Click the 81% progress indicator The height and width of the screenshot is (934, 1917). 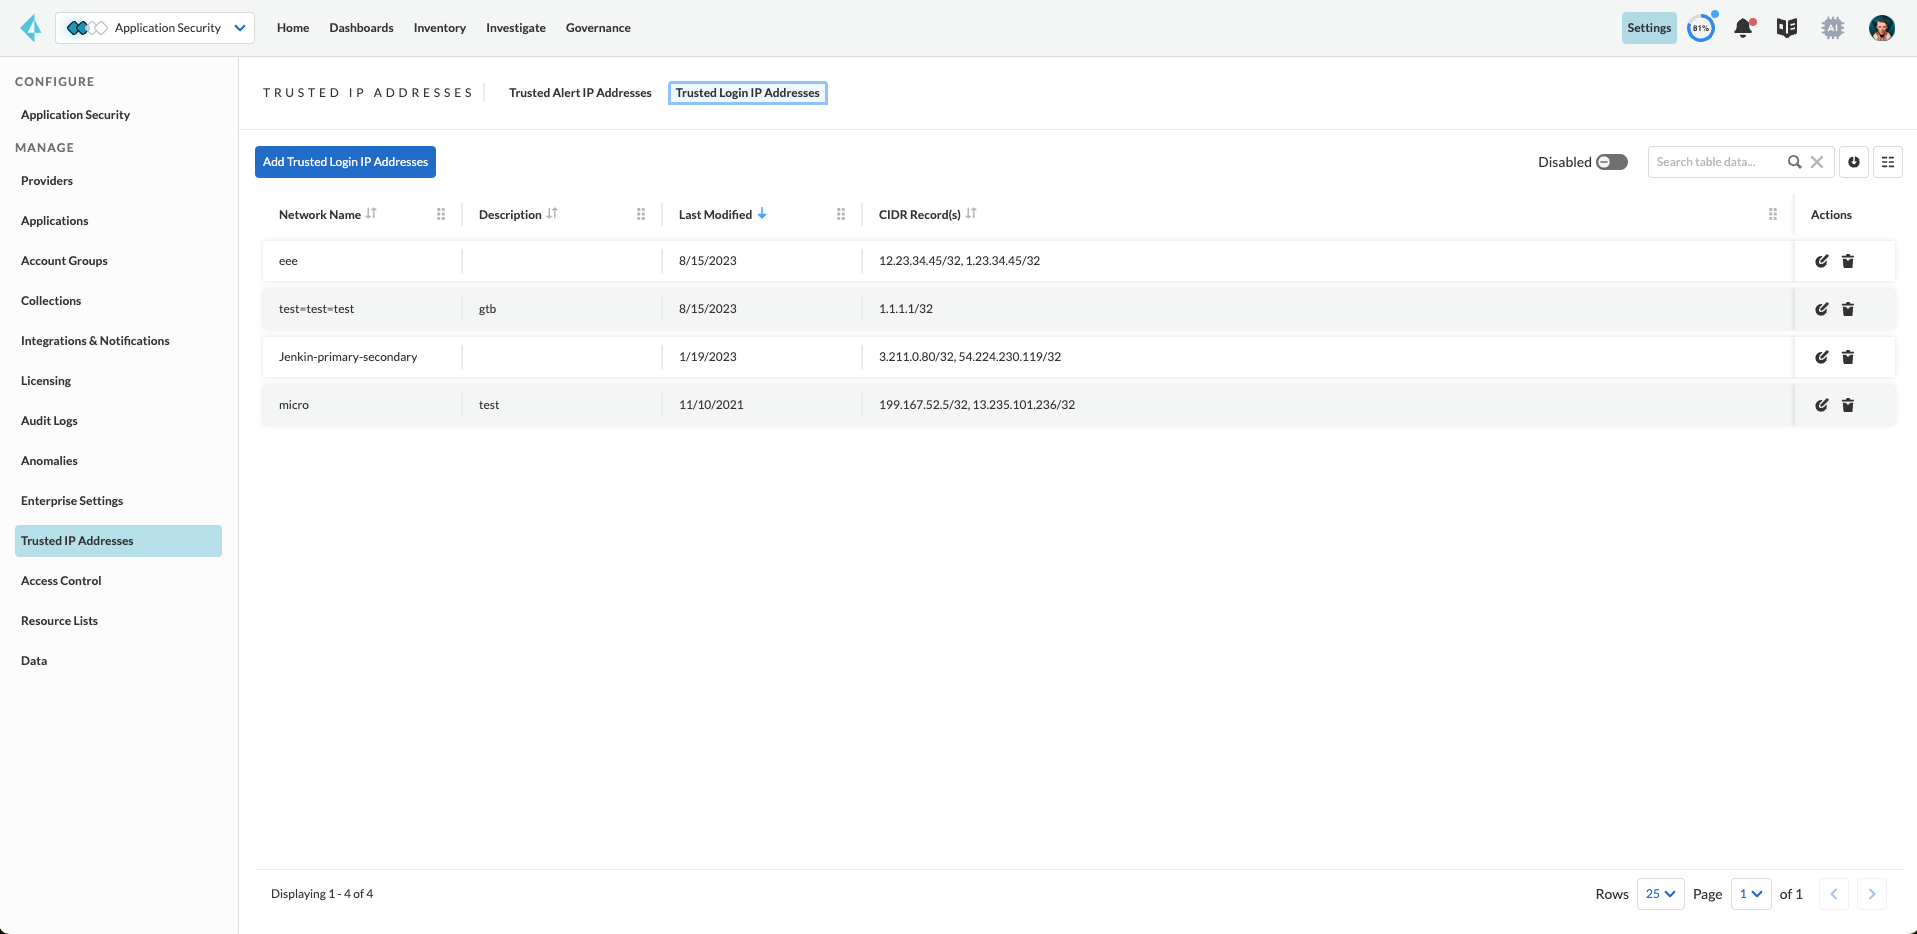point(1701,28)
